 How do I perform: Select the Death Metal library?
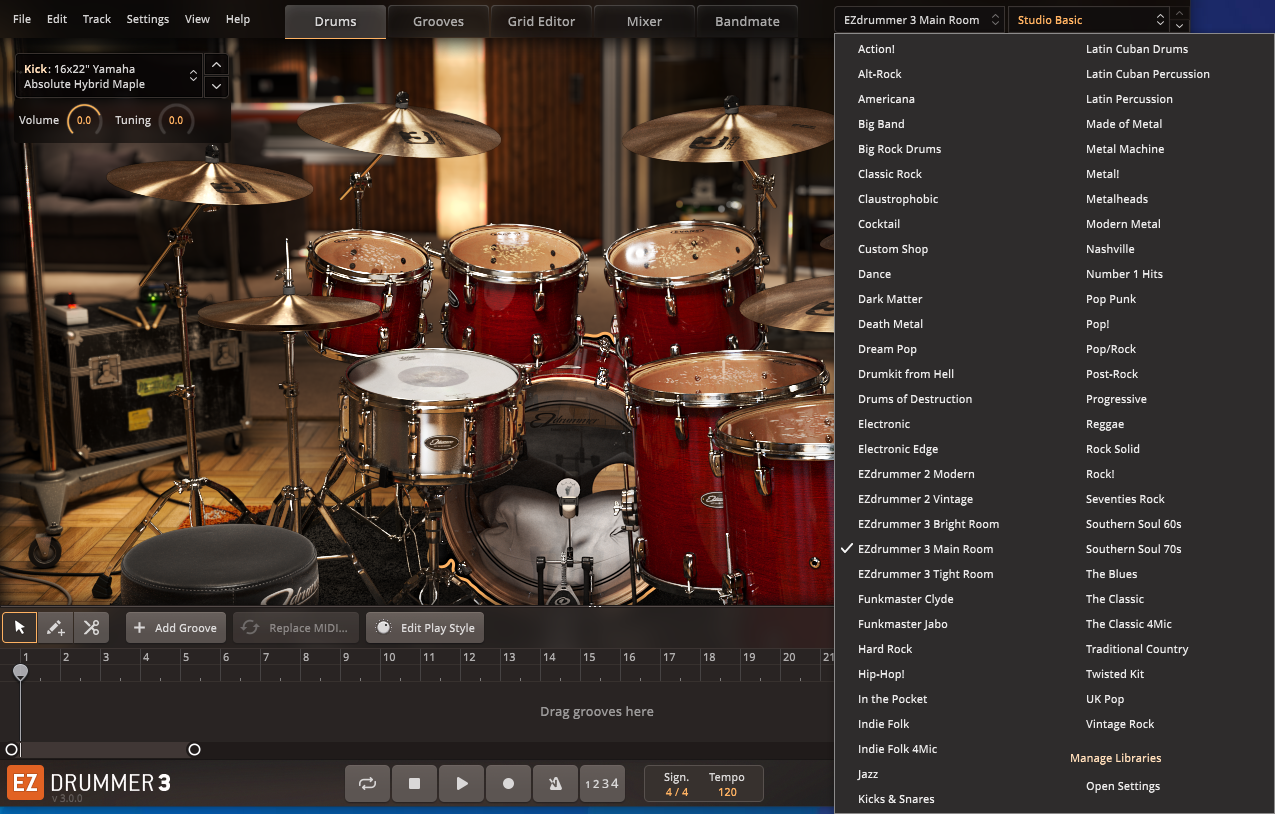coord(890,324)
